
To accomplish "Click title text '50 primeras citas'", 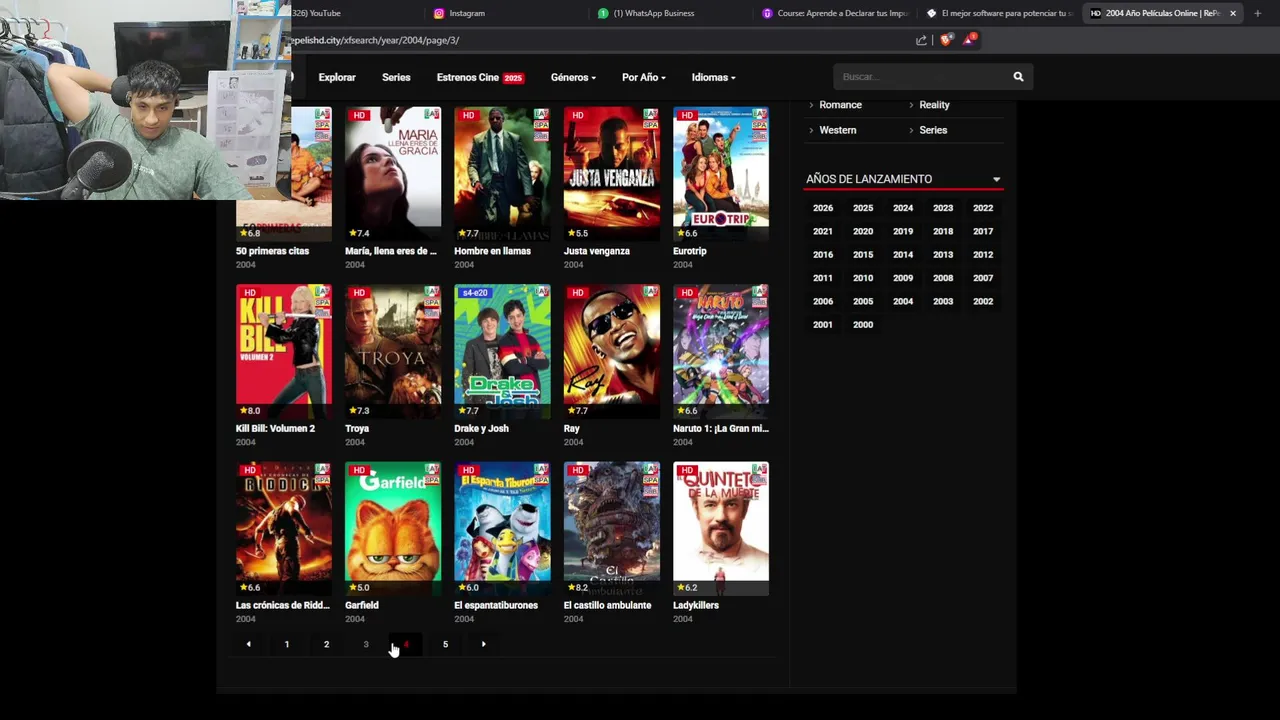I will [x=272, y=251].
